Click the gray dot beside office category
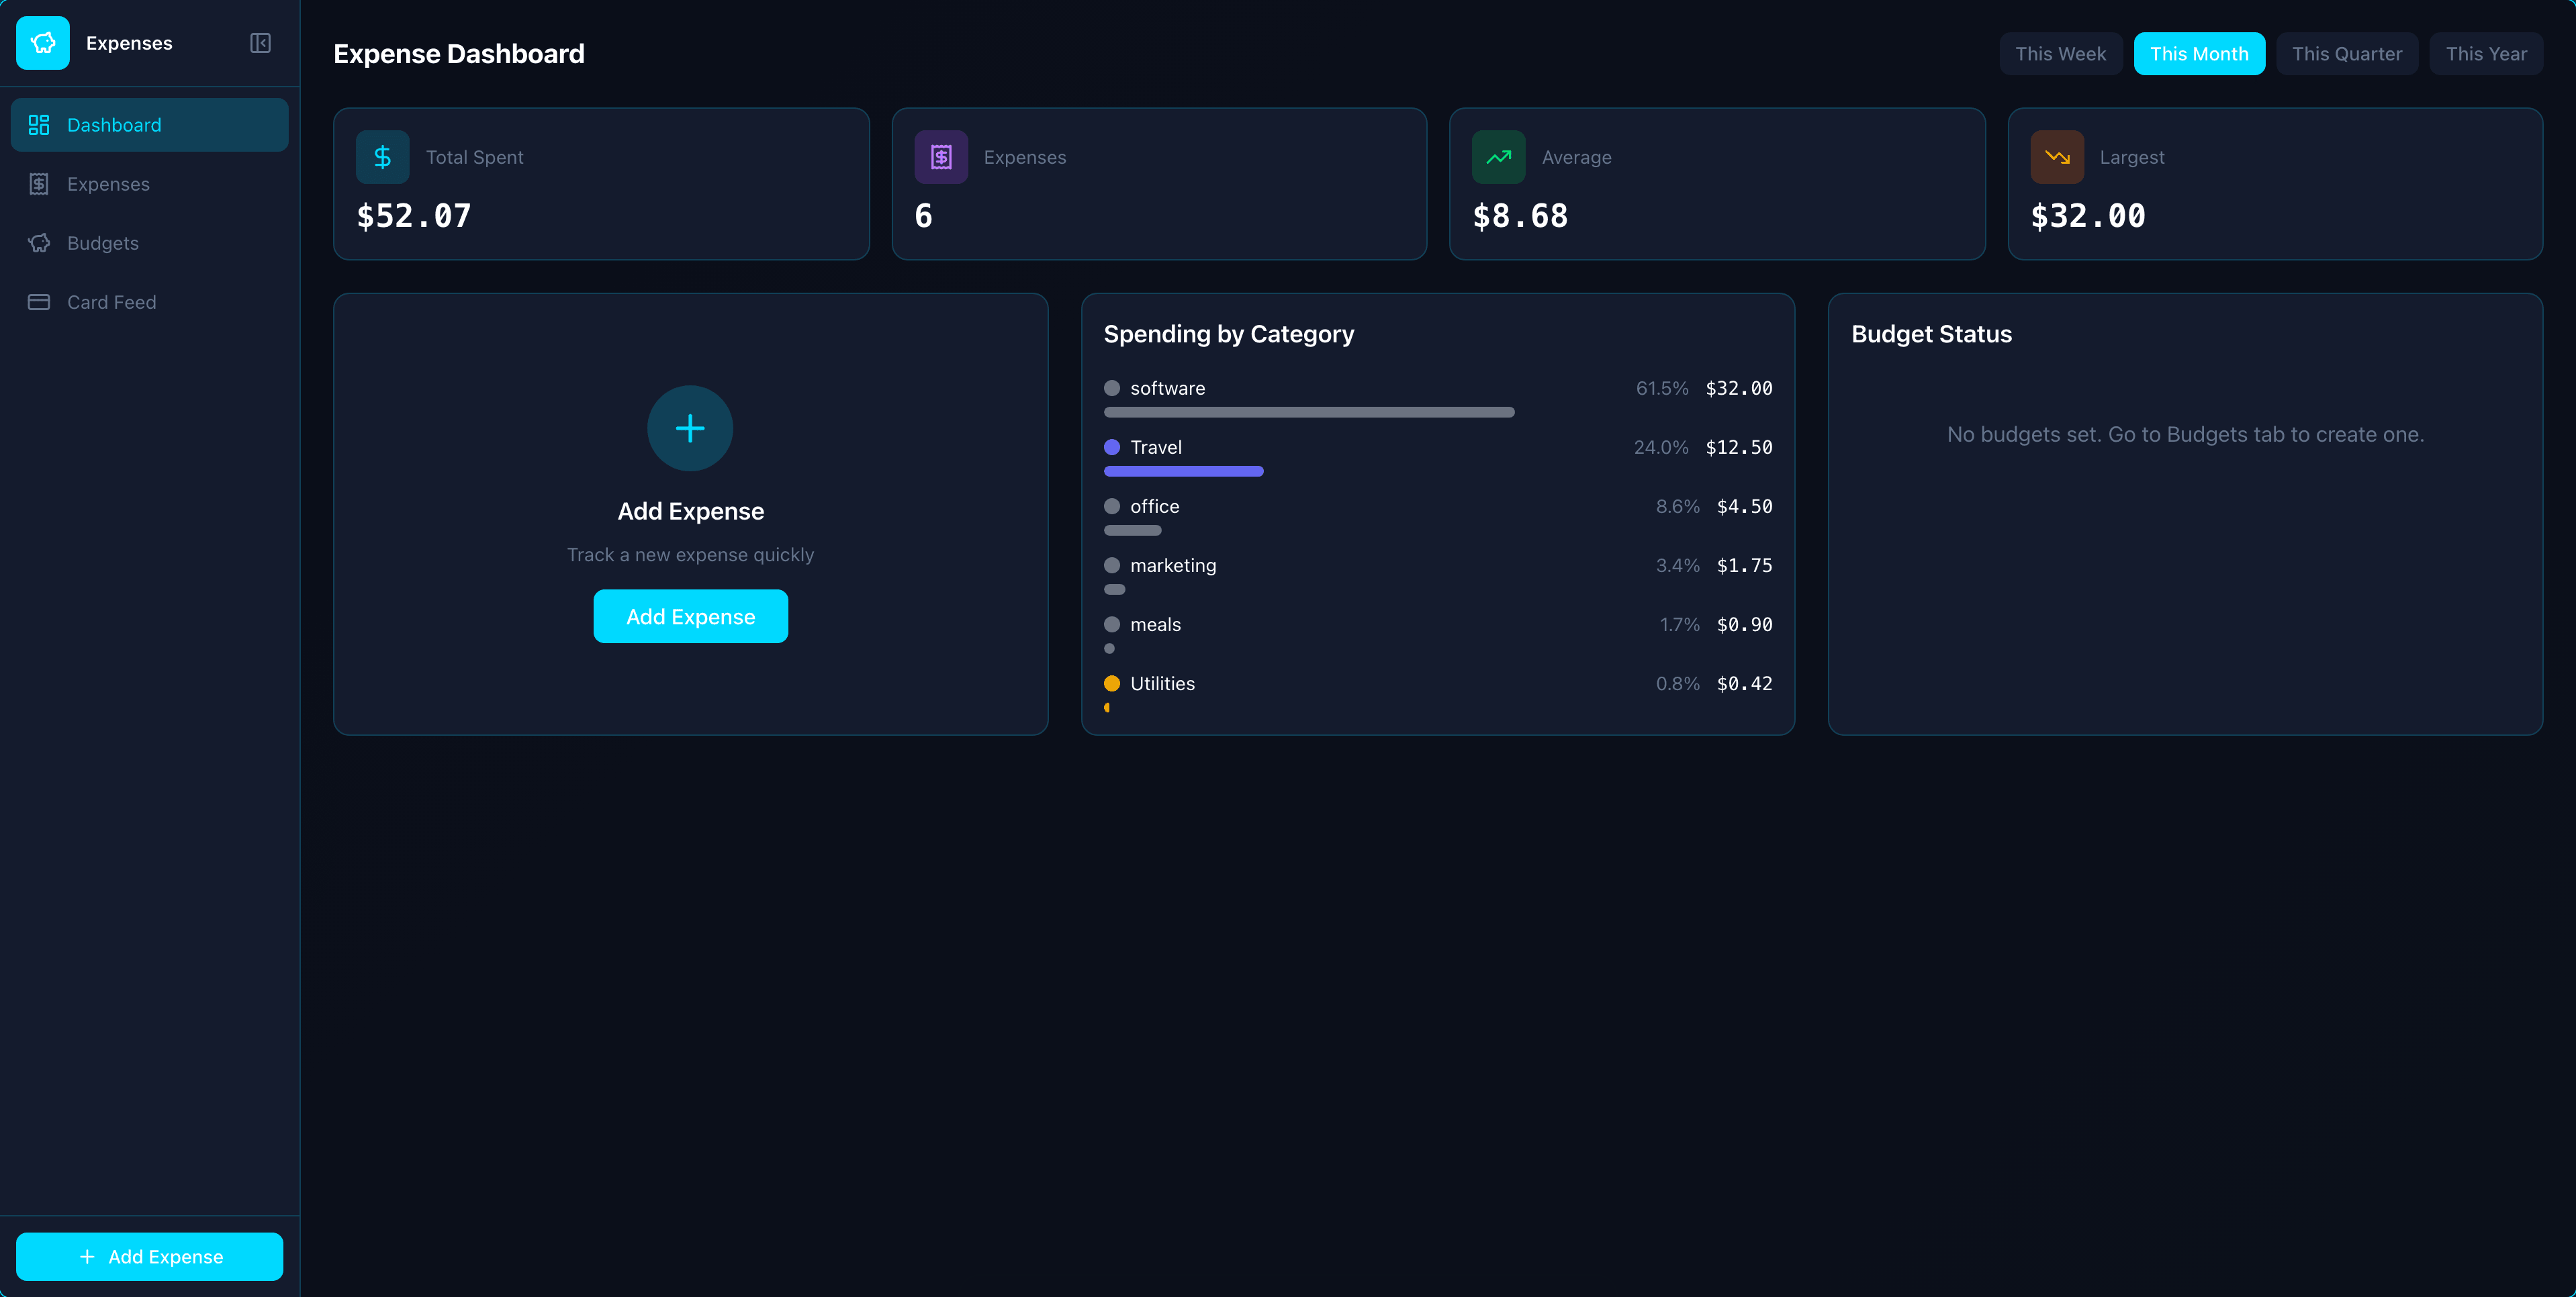 [1112, 506]
